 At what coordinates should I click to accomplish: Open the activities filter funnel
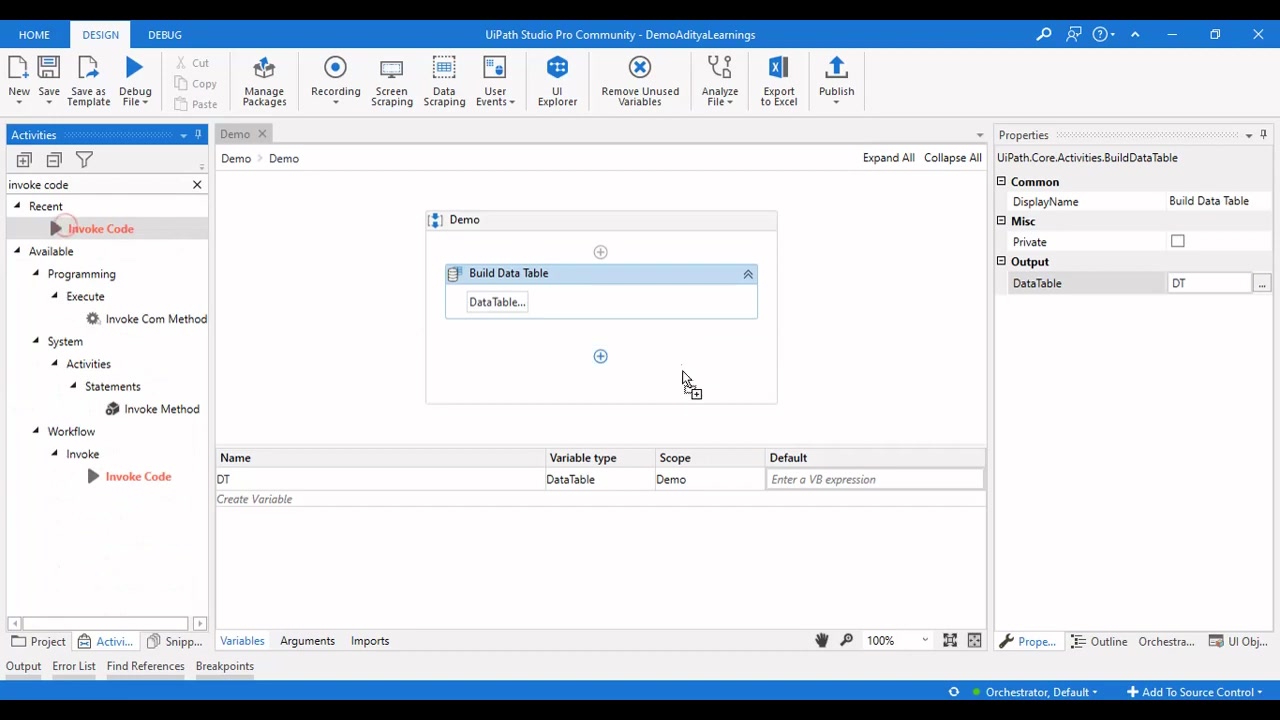(x=84, y=160)
